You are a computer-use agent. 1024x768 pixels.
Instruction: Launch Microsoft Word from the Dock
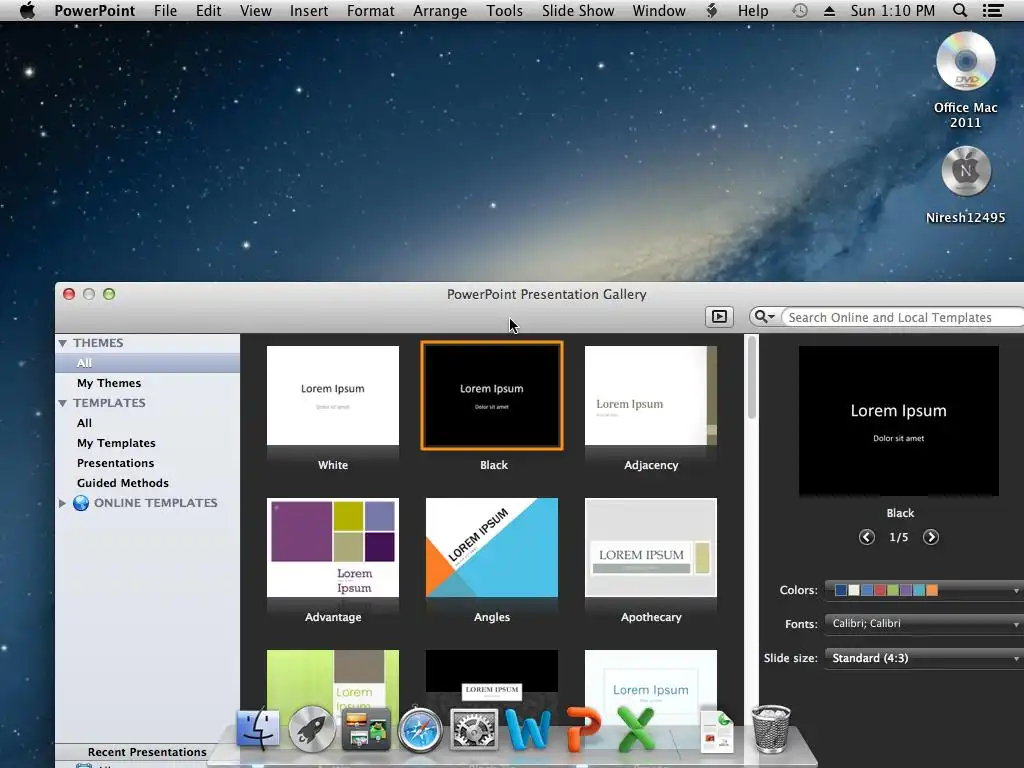pos(528,729)
